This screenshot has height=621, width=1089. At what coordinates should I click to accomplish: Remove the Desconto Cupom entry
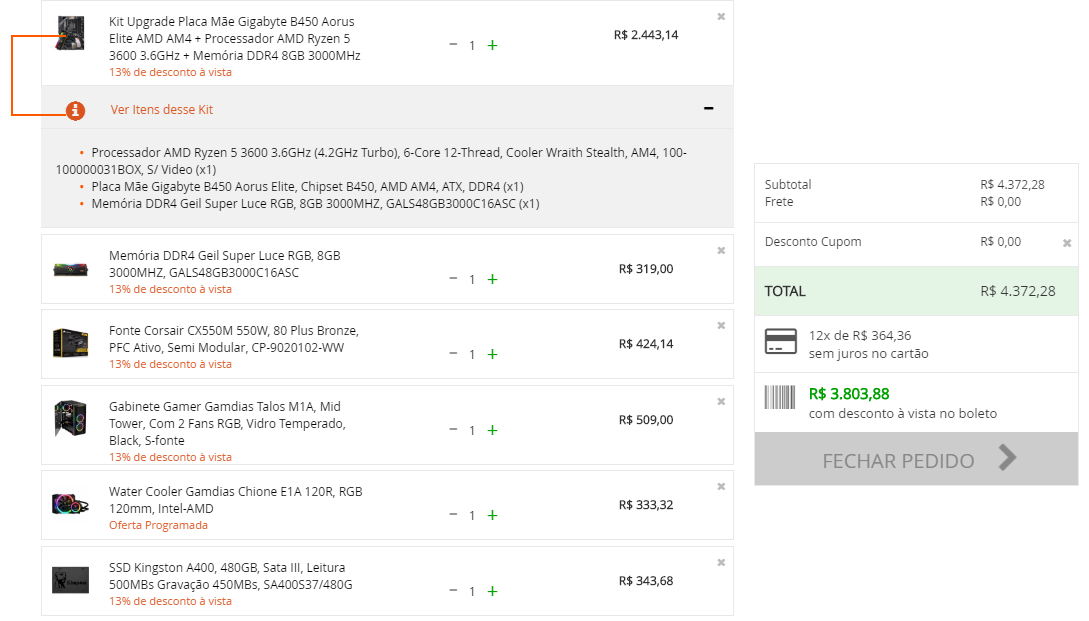pyautogui.click(x=1067, y=243)
